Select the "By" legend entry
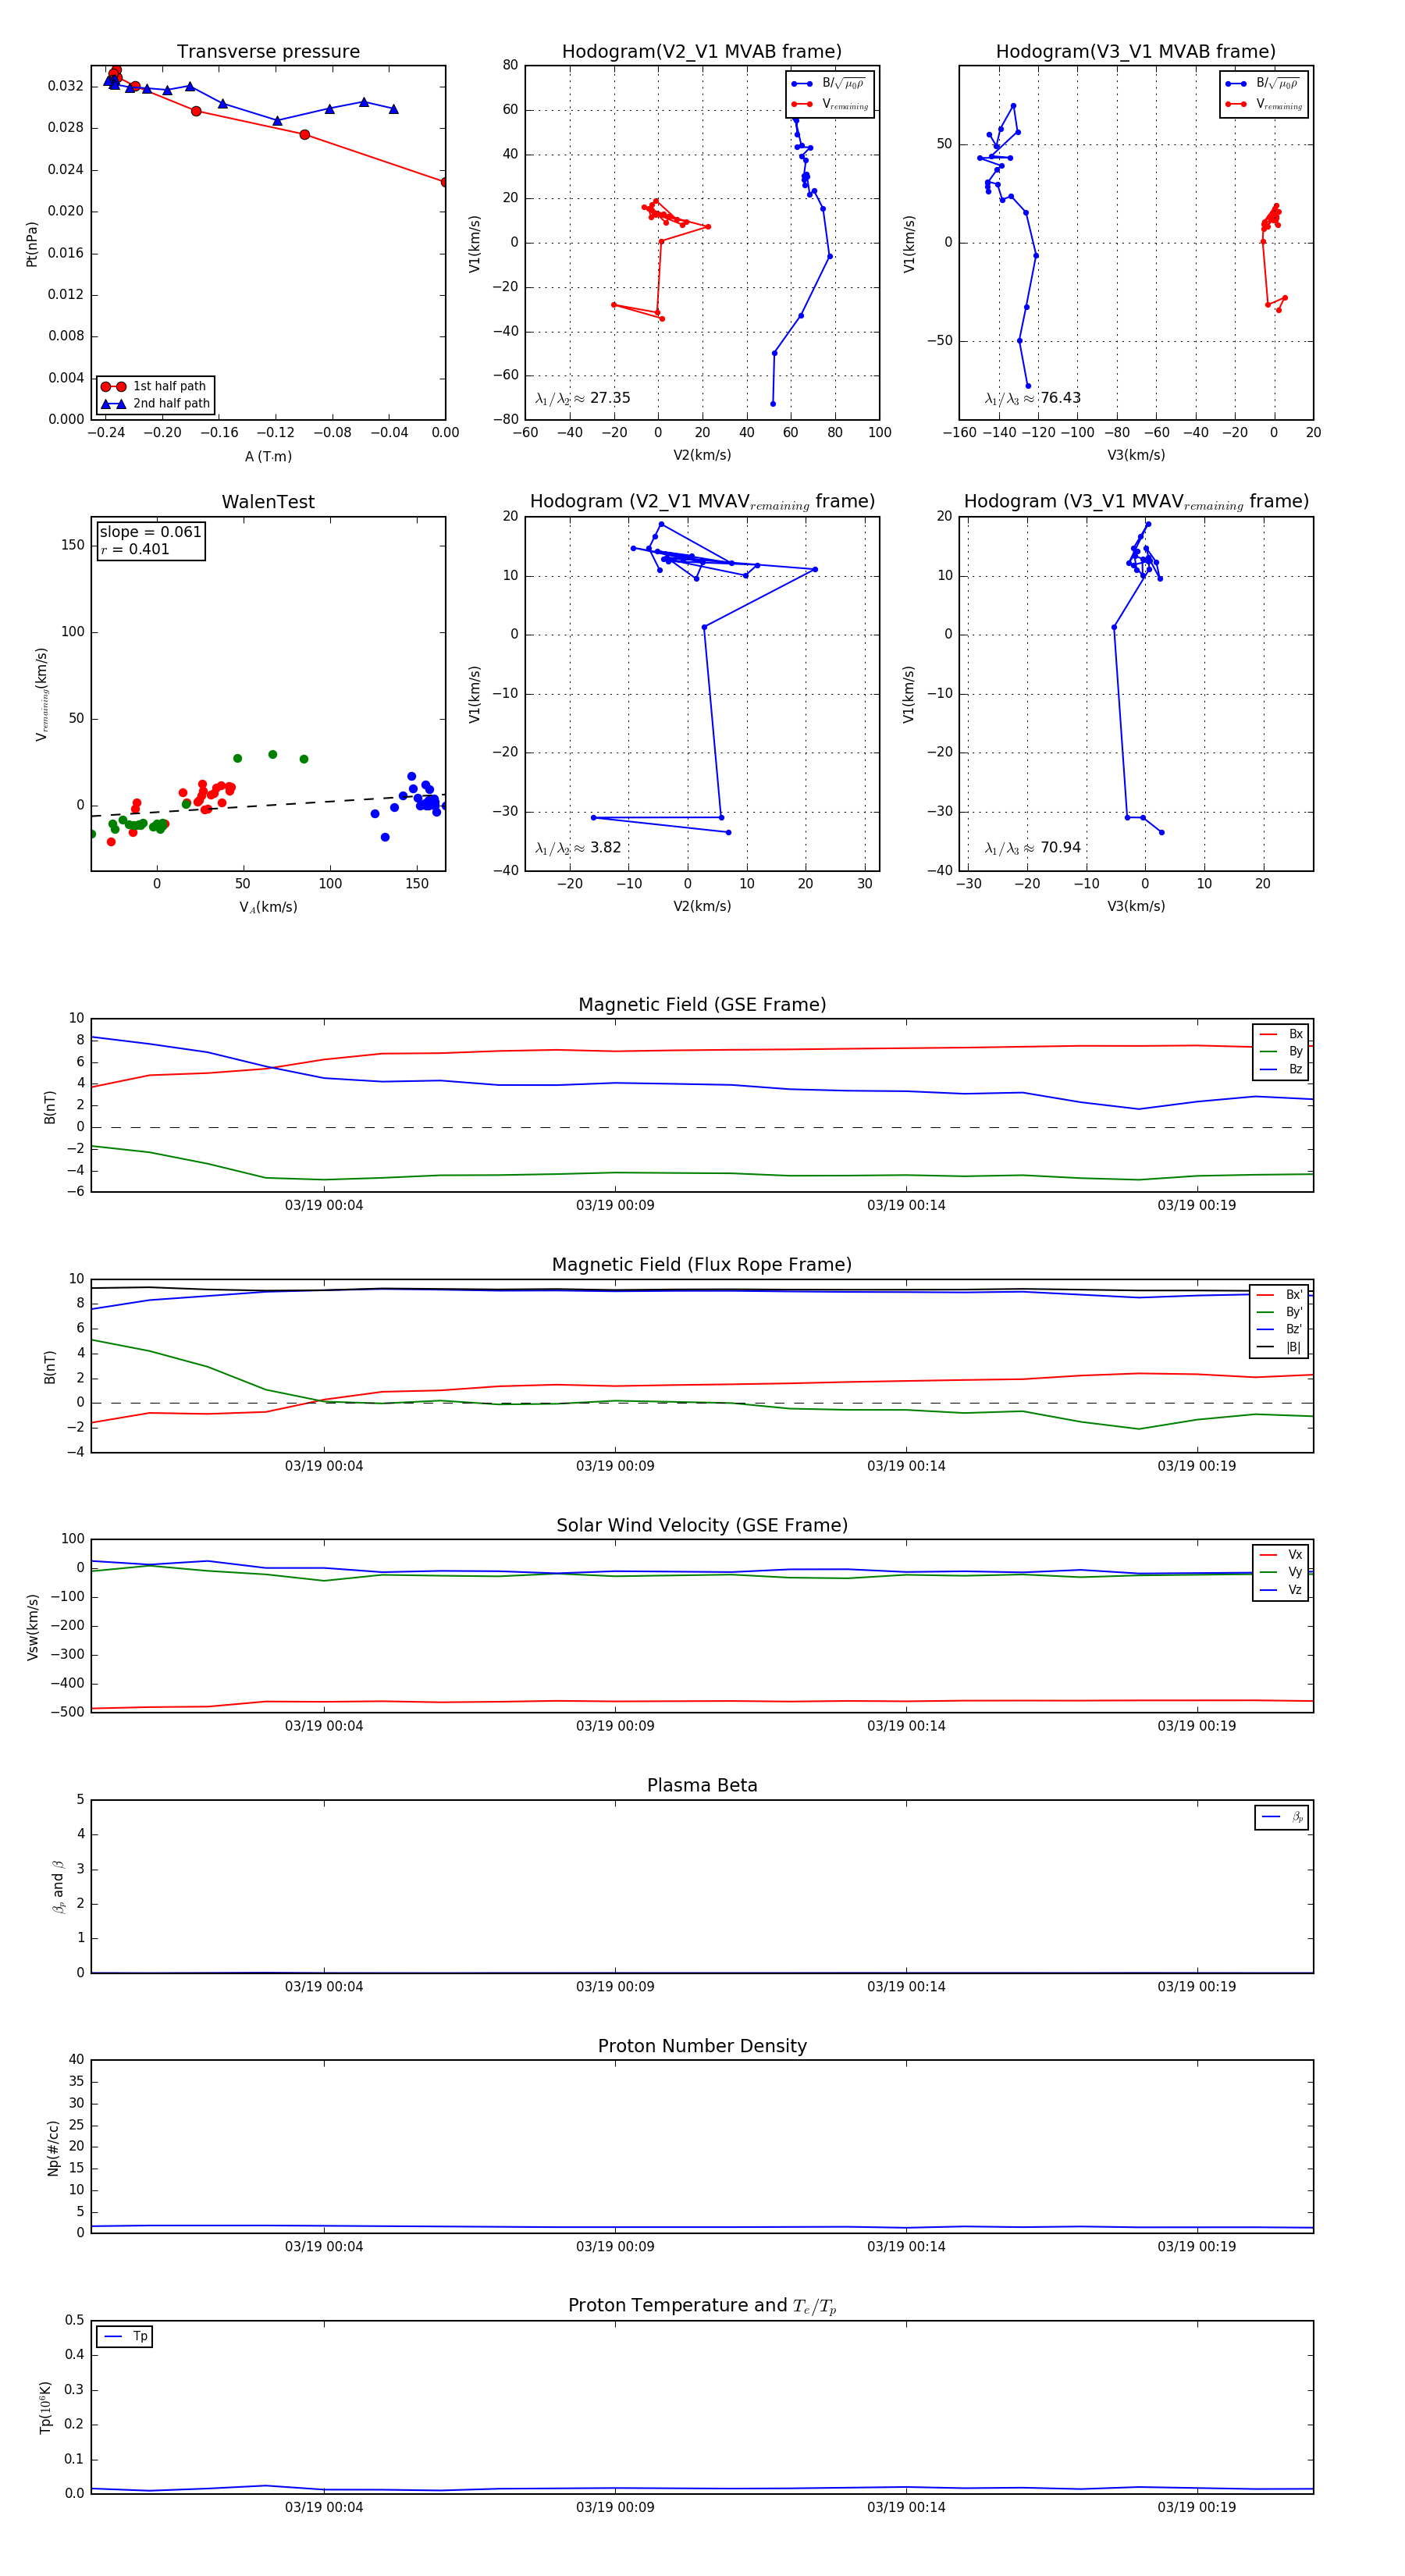Viewport: 1405px width, 2576px height. tap(1281, 1051)
